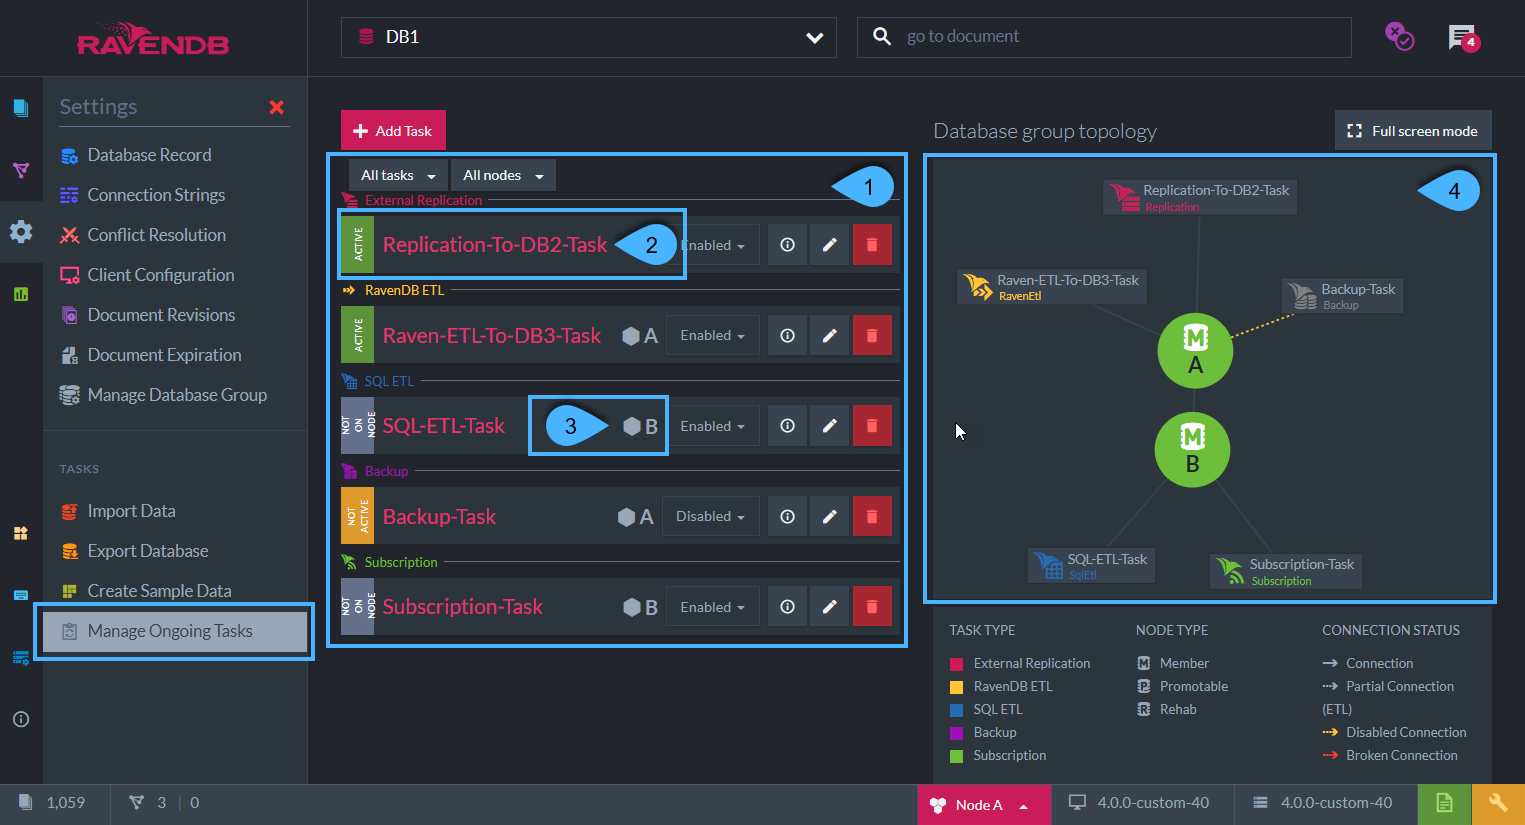
Task: Select Manage Ongoing Tasks menu item
Action: (174, 631)
